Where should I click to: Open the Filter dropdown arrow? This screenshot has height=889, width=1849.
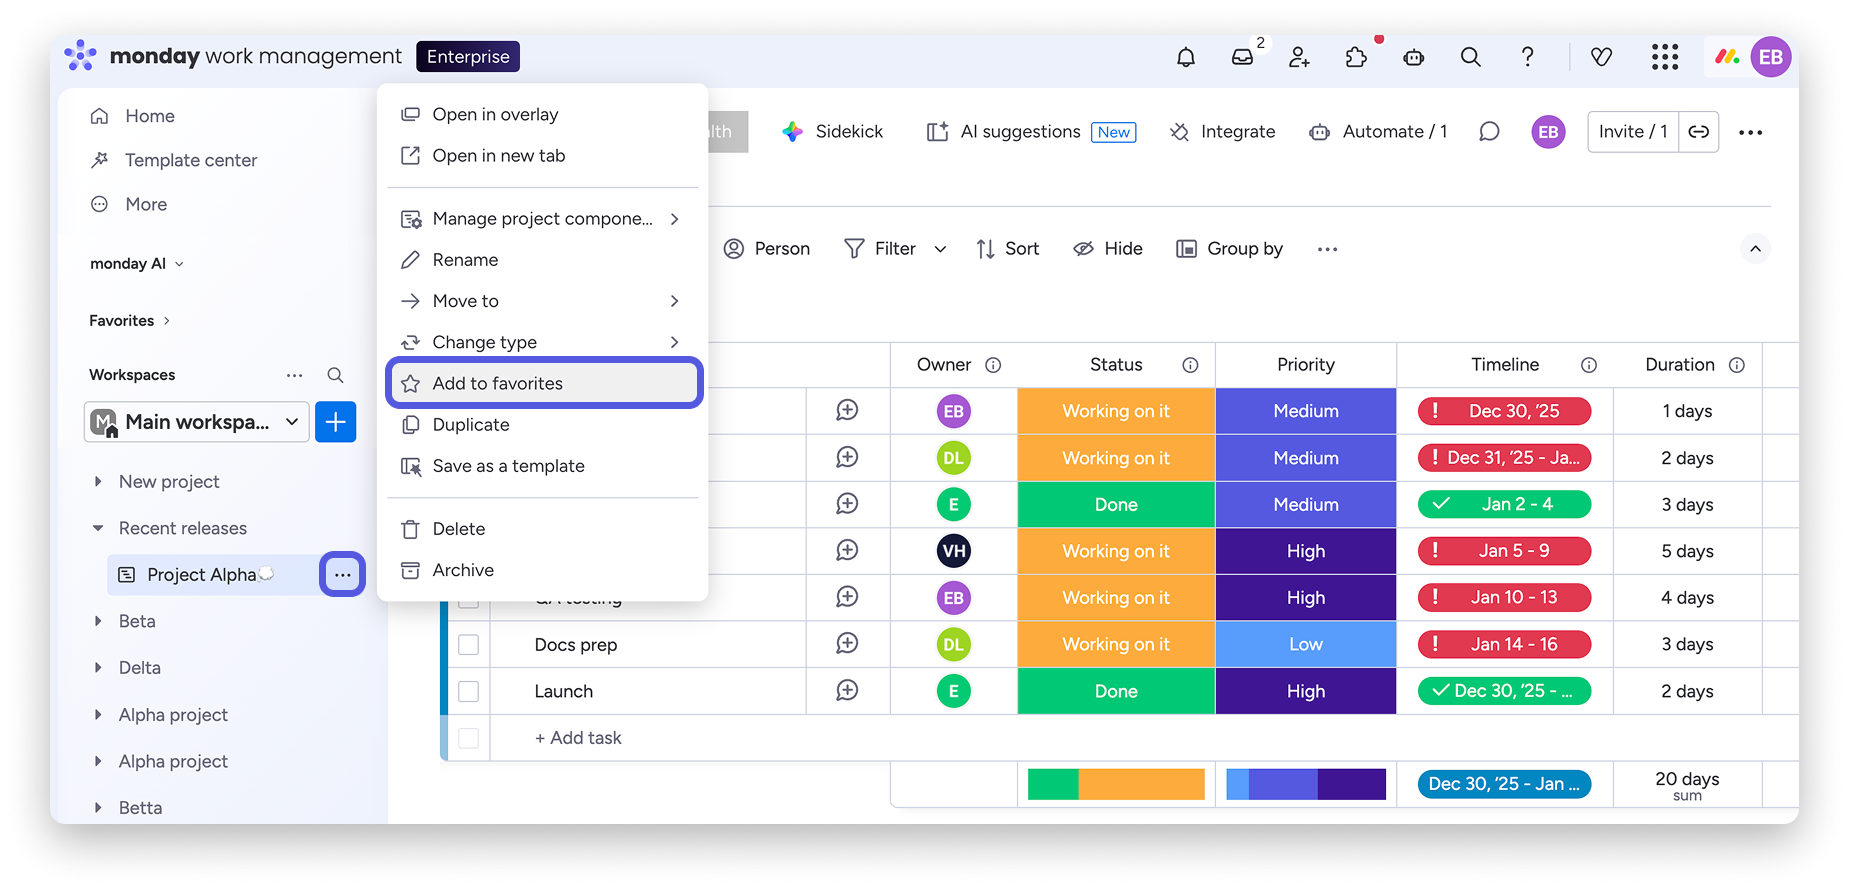[x=940, y=249]
